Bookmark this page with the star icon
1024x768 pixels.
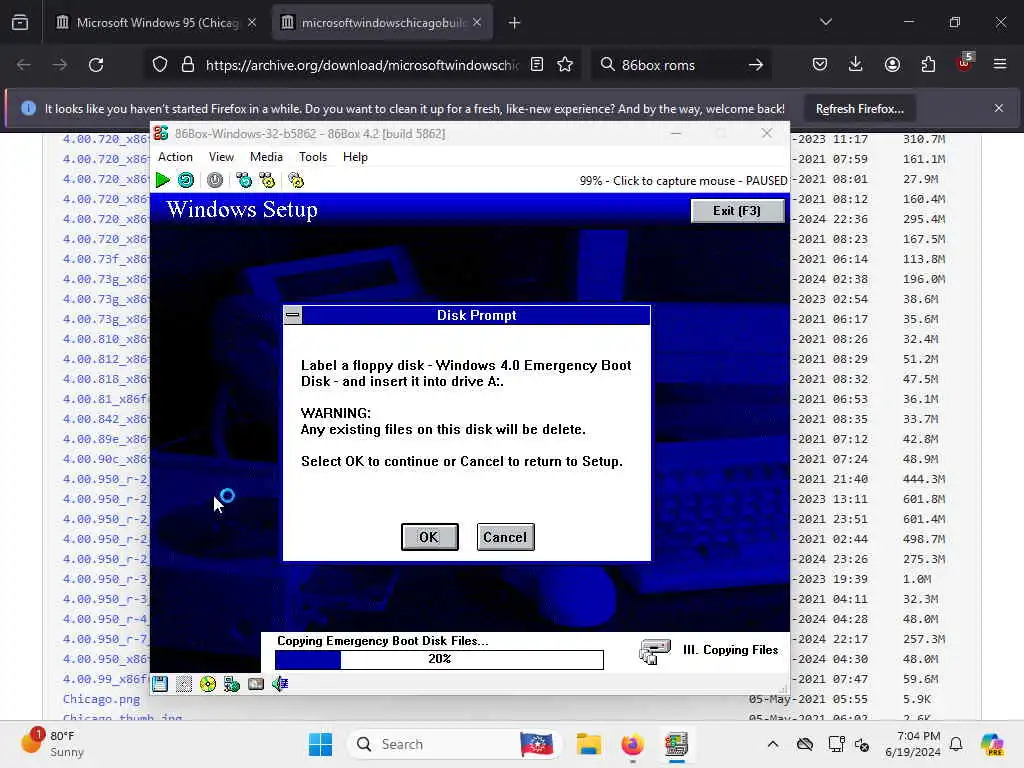[x=565, y=65]
